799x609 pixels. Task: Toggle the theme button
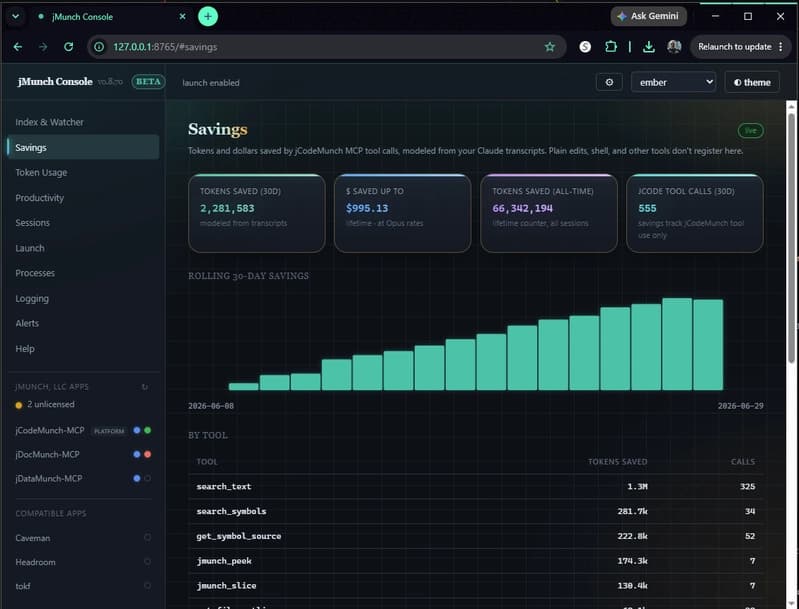coord(752,82)
